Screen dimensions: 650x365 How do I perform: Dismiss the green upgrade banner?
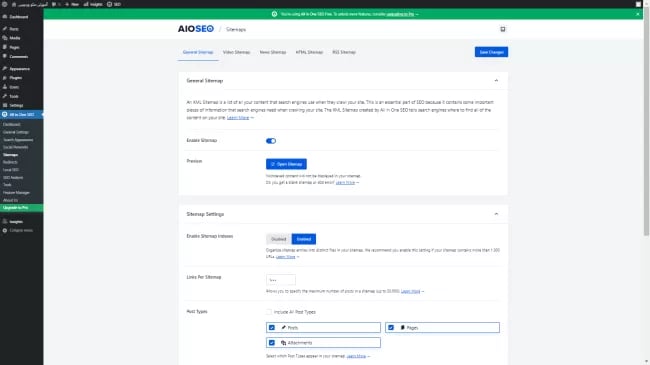point(638,14)
